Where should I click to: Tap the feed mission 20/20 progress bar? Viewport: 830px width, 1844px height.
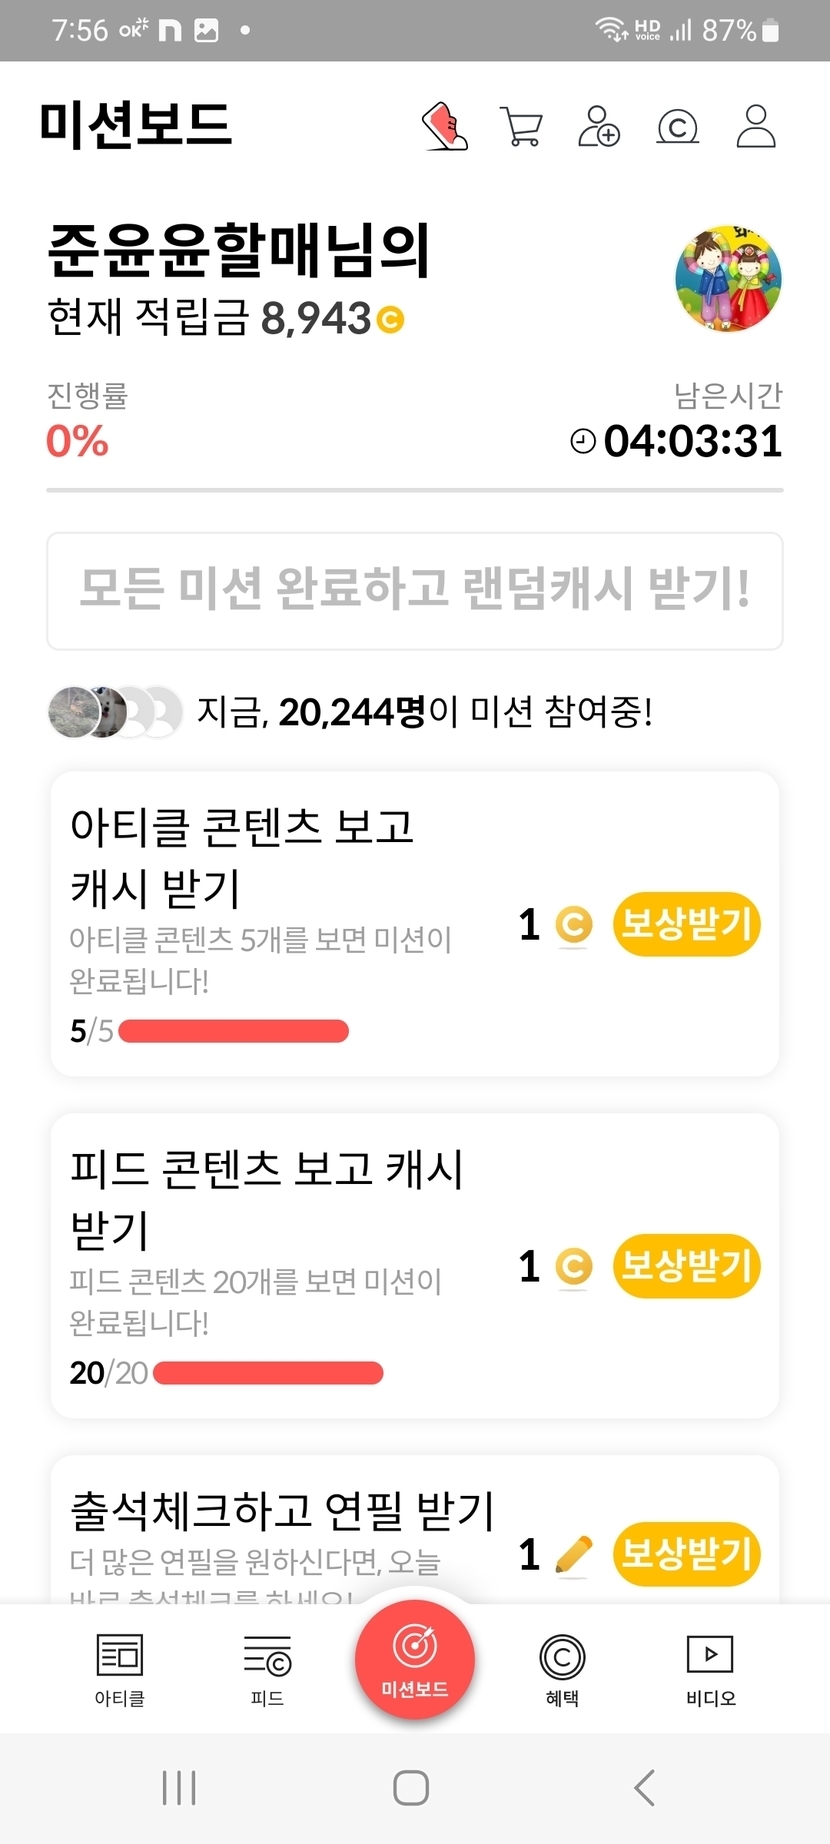click(x=268, y=1373)
